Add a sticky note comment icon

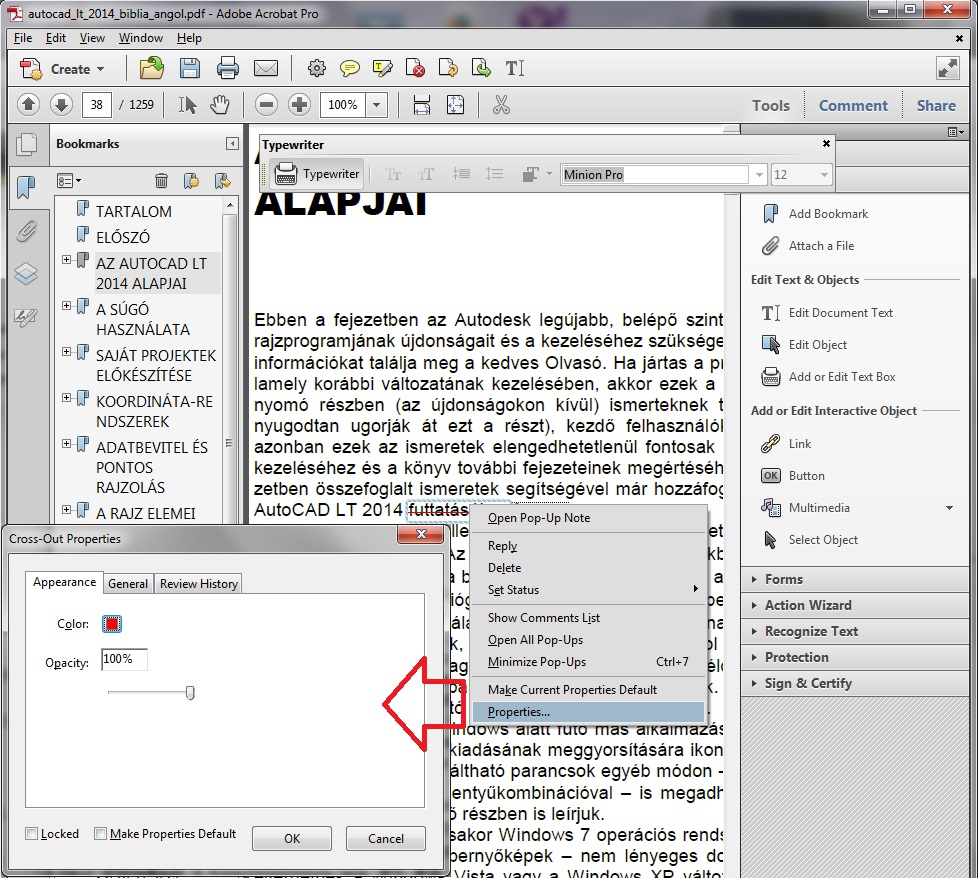(x=349, y=68)
